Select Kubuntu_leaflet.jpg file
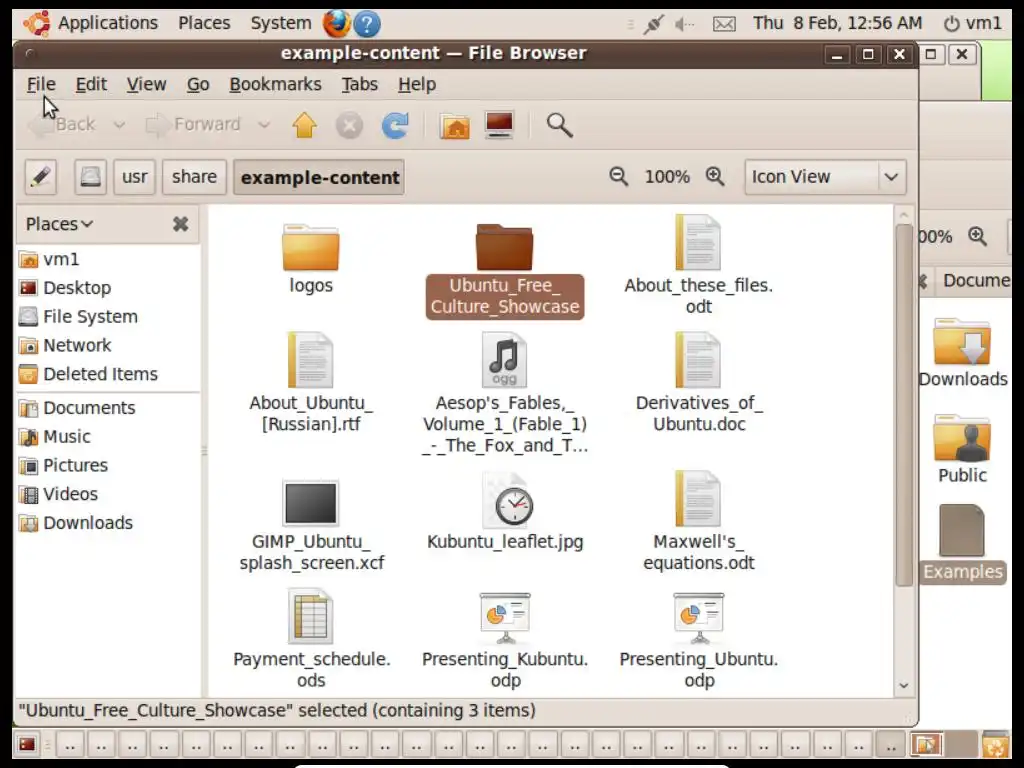 tap(505, 513)
